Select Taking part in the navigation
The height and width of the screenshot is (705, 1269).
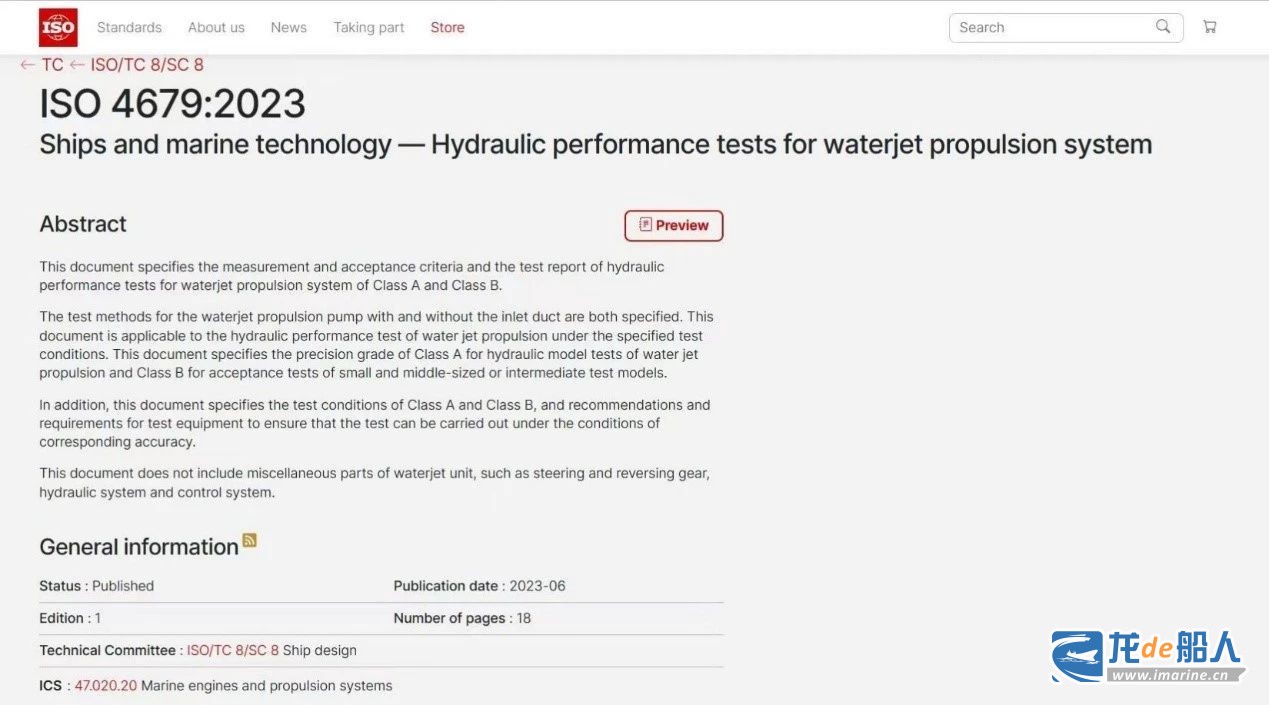pos(369,28)
